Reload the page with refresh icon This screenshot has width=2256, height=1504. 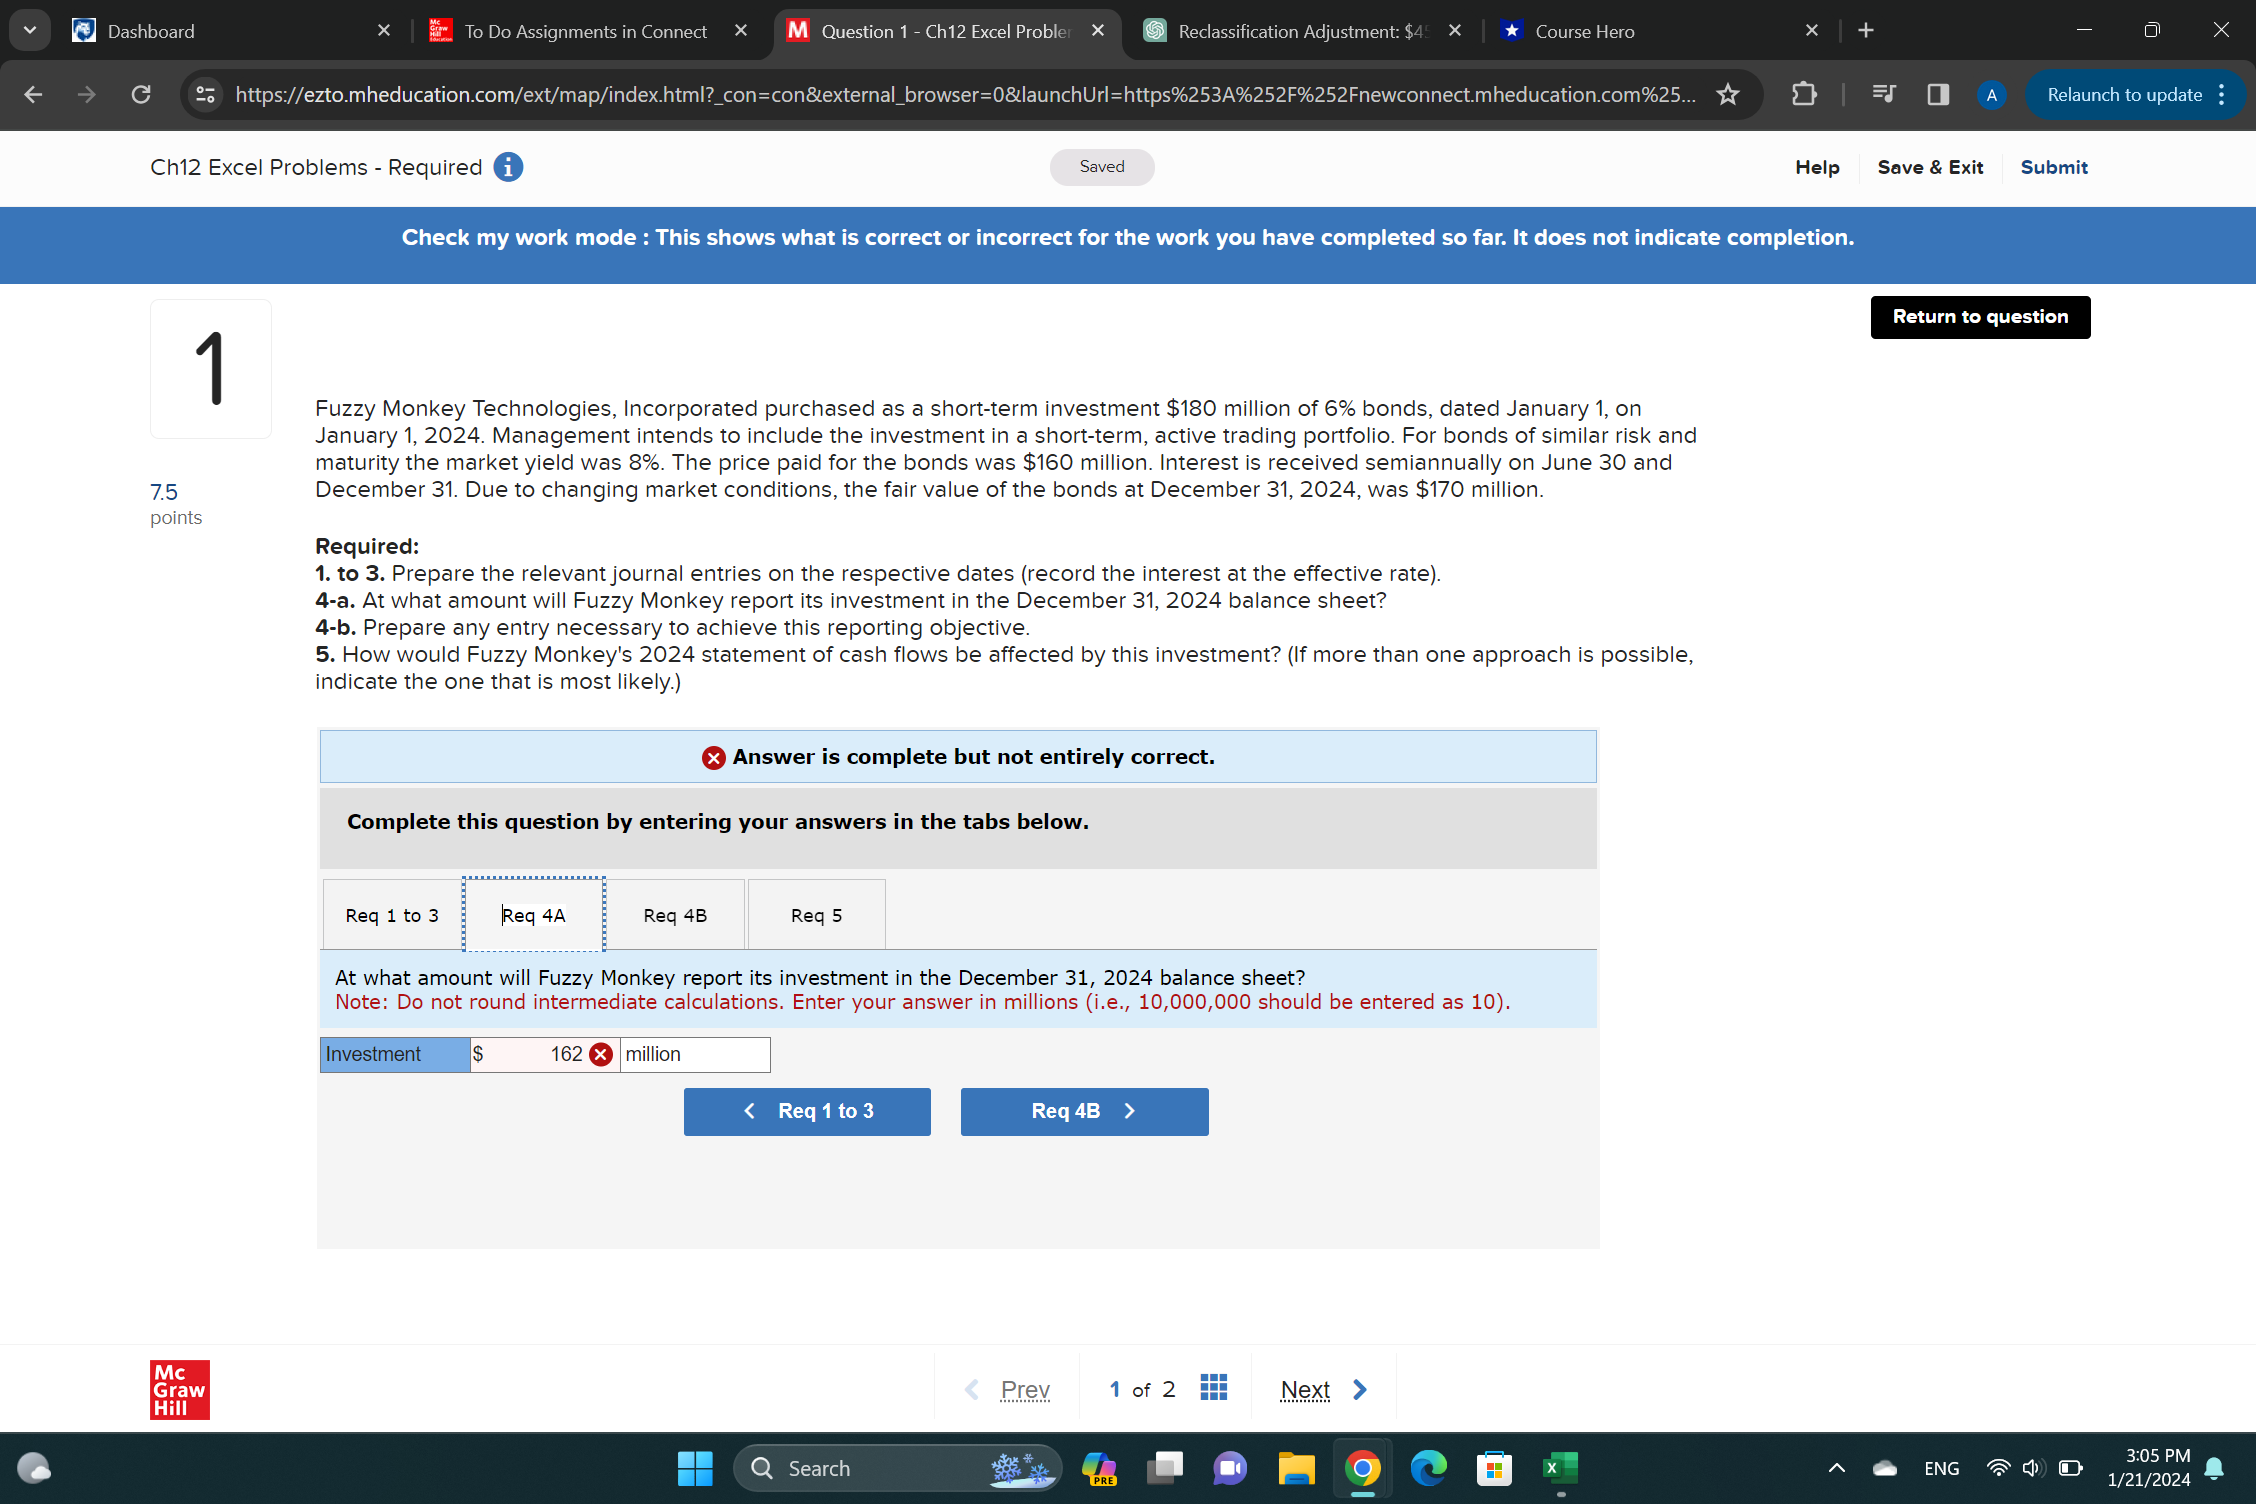(141, 95)
